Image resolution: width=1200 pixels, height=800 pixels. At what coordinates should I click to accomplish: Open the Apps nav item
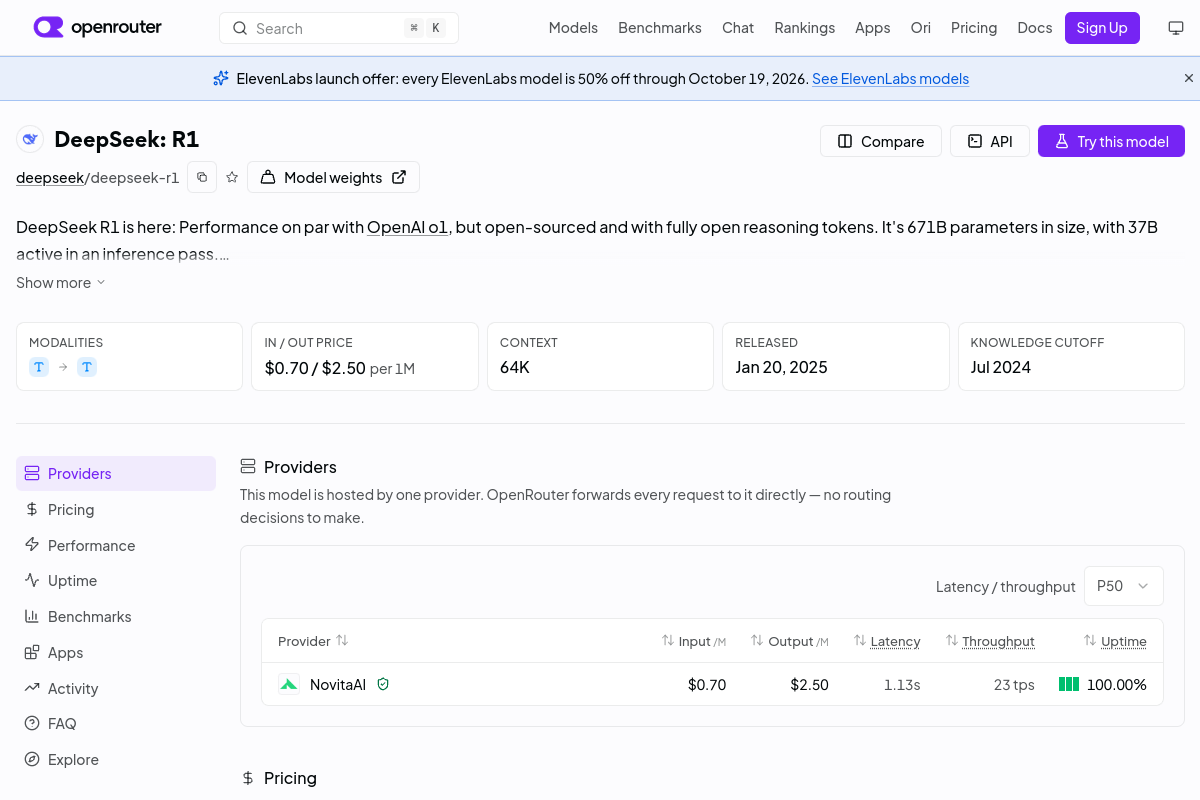click(872, 28)
